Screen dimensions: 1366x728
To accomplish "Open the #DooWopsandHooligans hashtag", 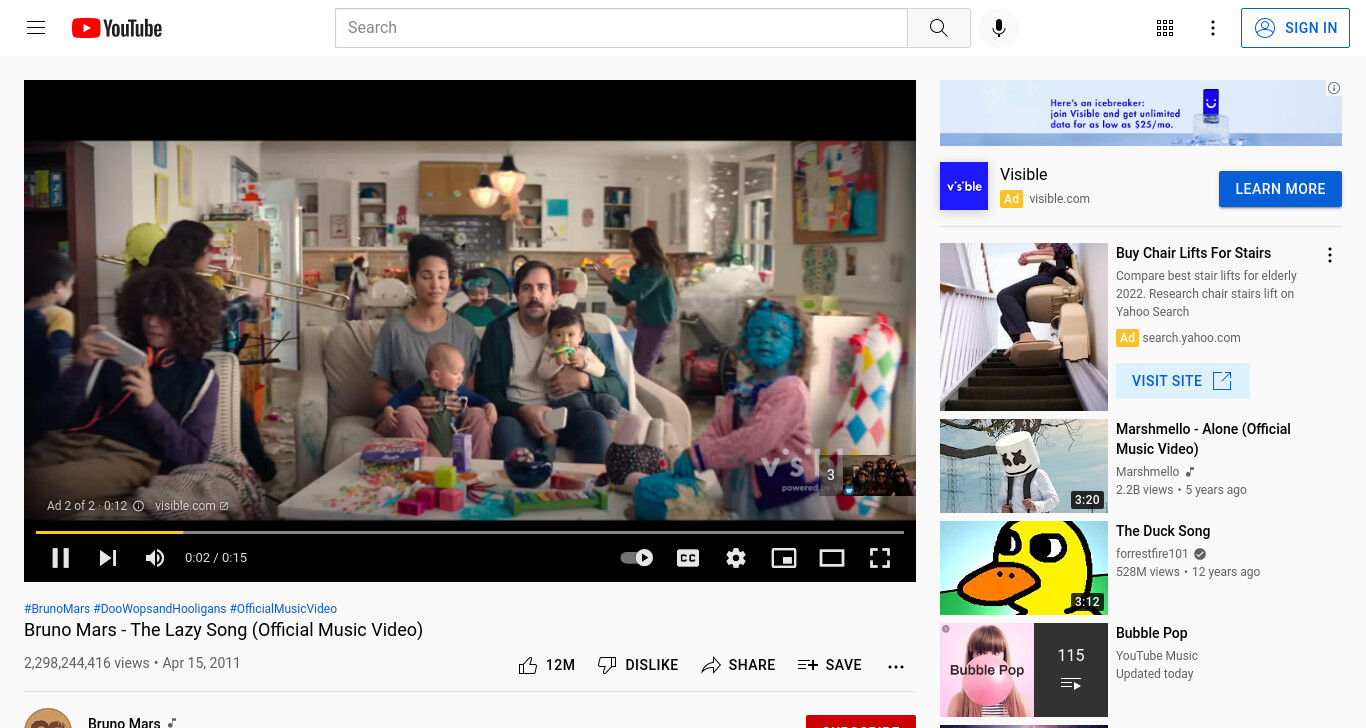I will click(160, 609).
